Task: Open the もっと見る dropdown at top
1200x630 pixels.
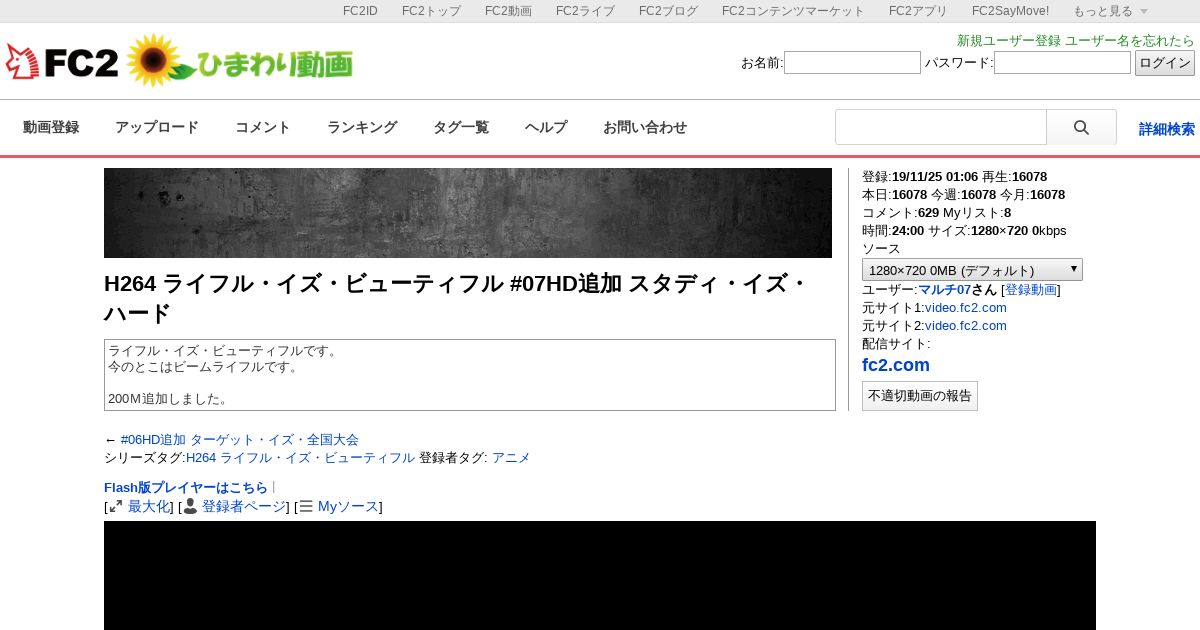Action: click(1110, 11)
